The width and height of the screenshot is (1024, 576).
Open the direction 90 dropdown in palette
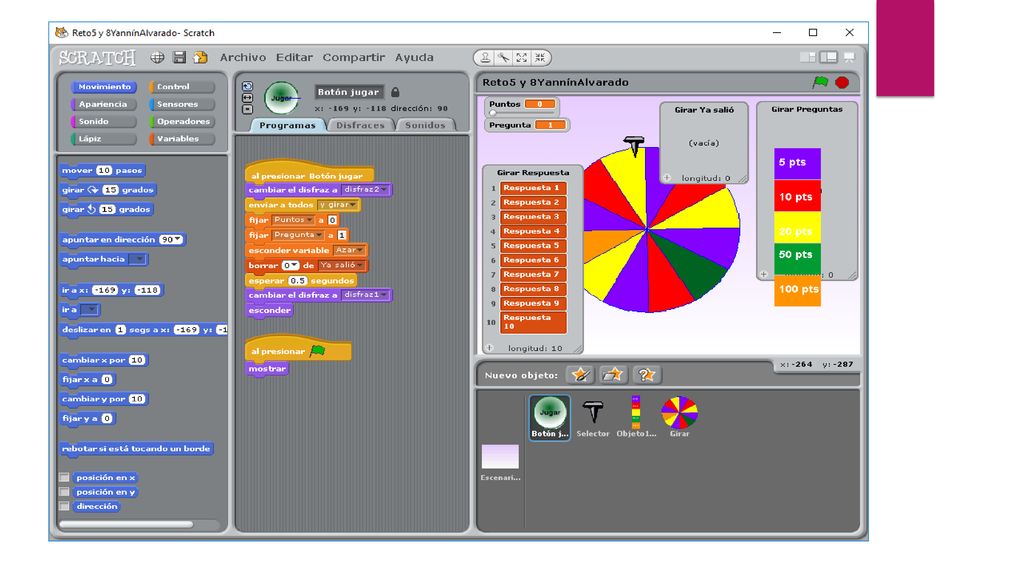pyautogui.click(x=172, y=240)
